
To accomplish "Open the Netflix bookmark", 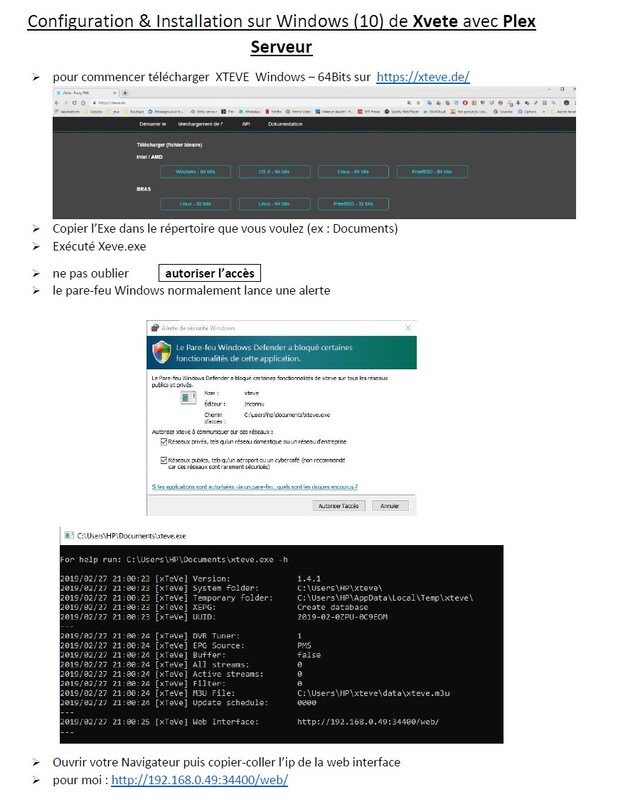I will click(274, 112).
